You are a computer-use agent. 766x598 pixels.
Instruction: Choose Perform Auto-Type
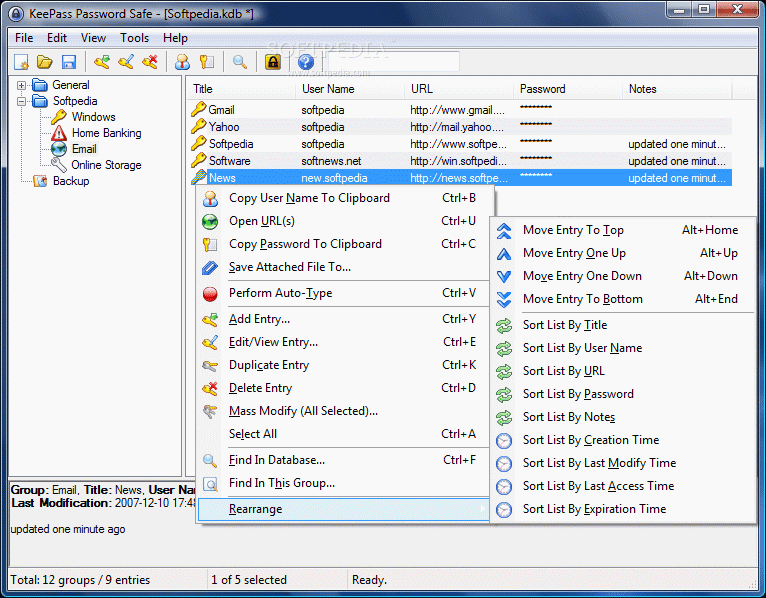click(344, 293)
